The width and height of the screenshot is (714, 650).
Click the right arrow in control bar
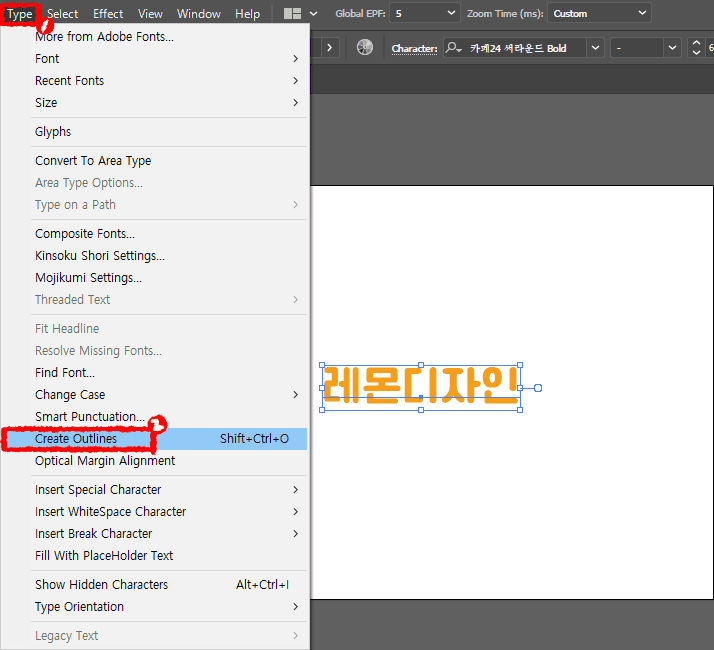pyautogui.click(x=330, y=47)
